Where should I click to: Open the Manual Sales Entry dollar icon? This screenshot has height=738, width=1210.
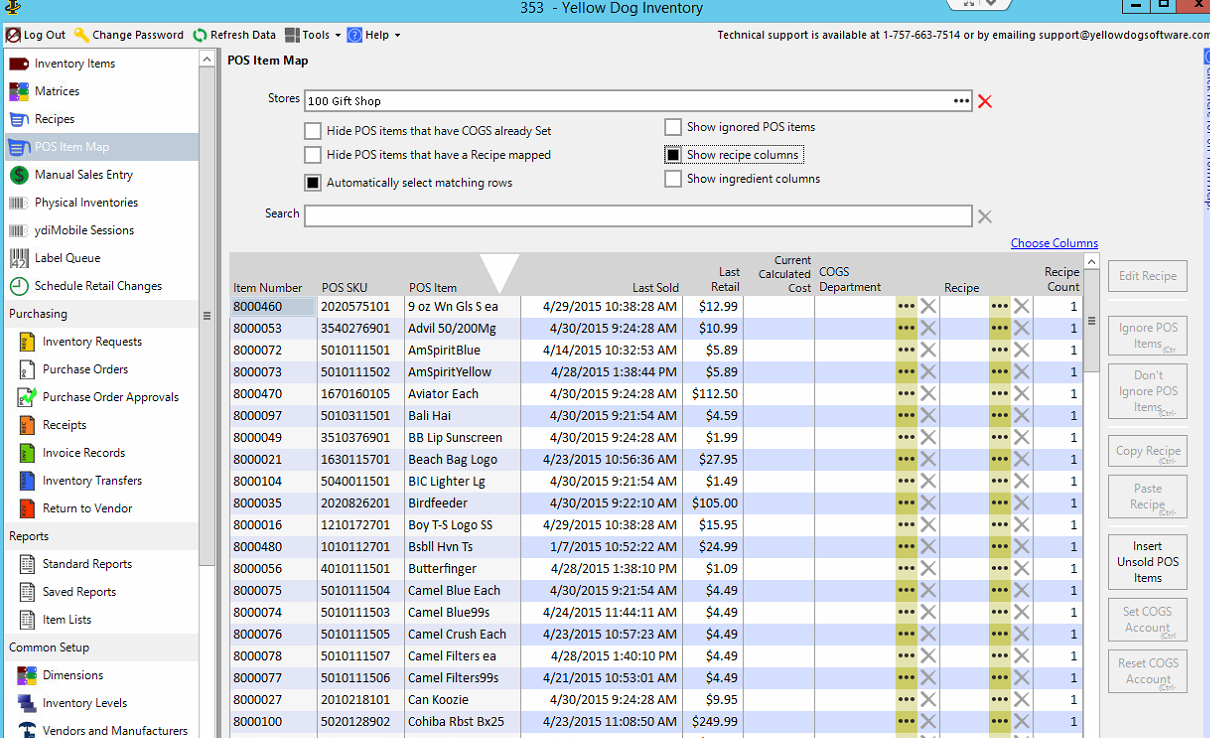19,175
